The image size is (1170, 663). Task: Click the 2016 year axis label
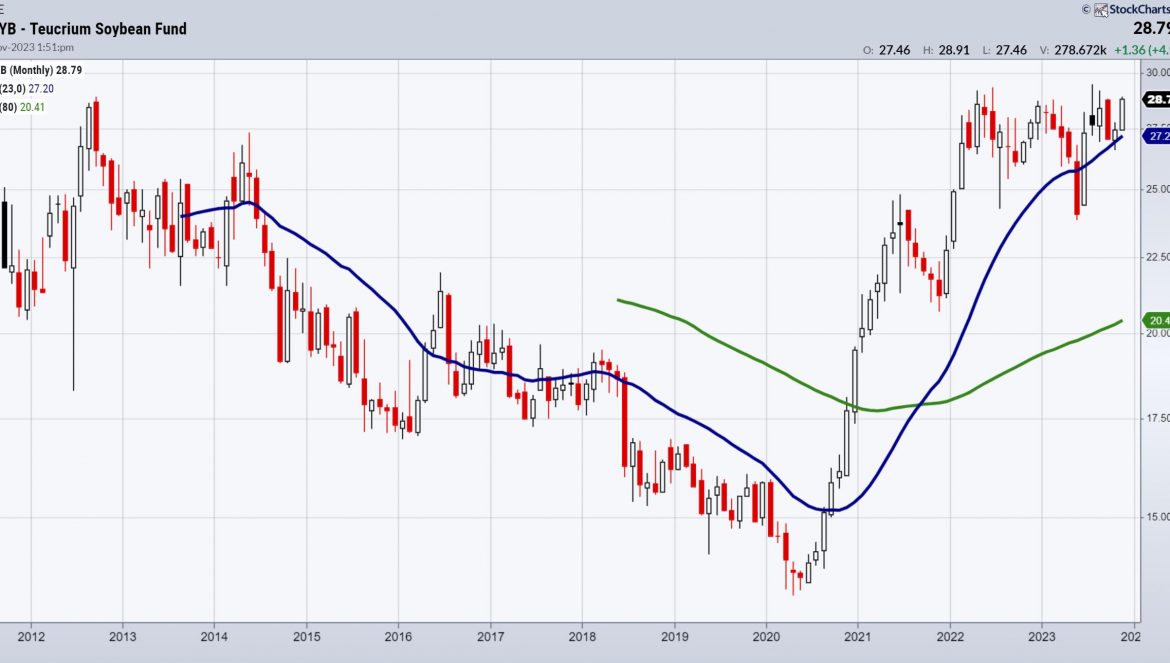398,637
